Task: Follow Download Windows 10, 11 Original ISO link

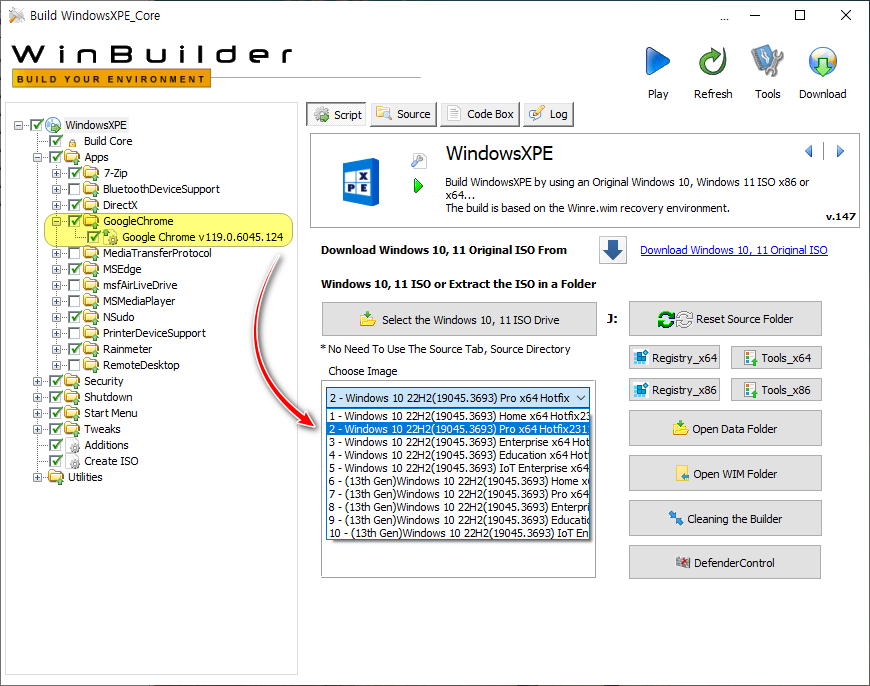Action: [x=734, y=250]
